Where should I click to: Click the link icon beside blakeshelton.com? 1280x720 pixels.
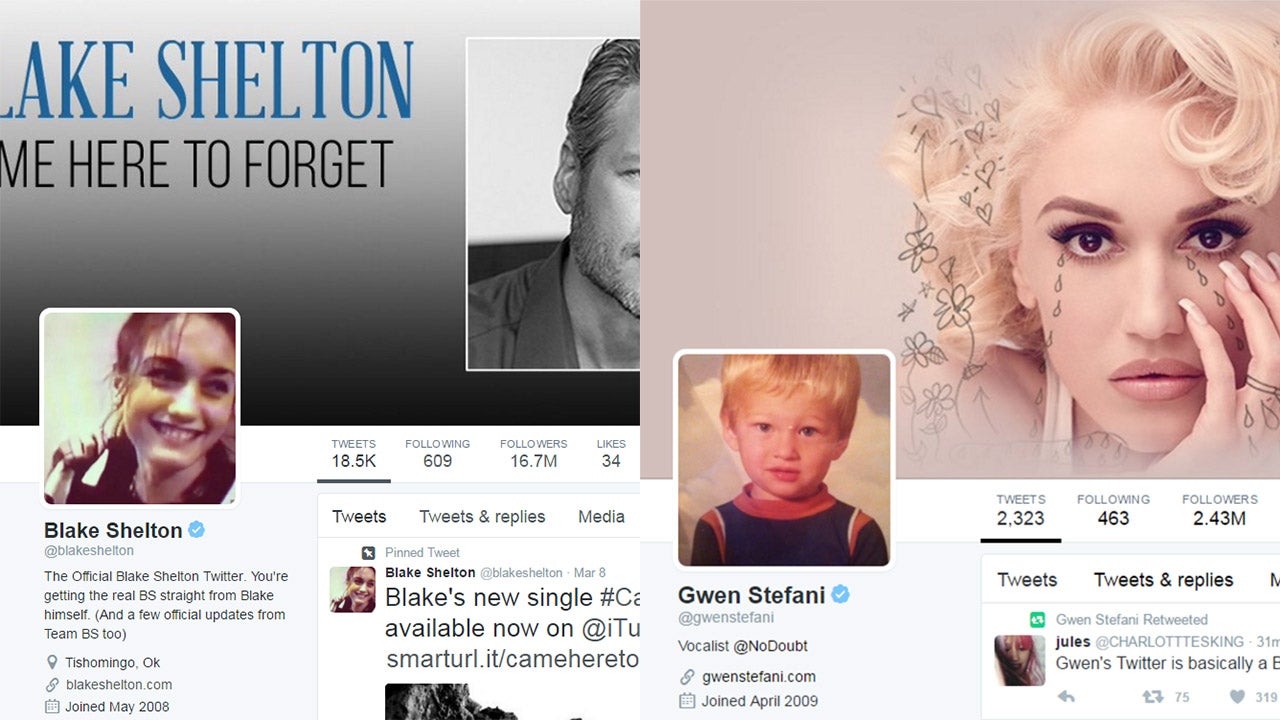coord(52,685)
